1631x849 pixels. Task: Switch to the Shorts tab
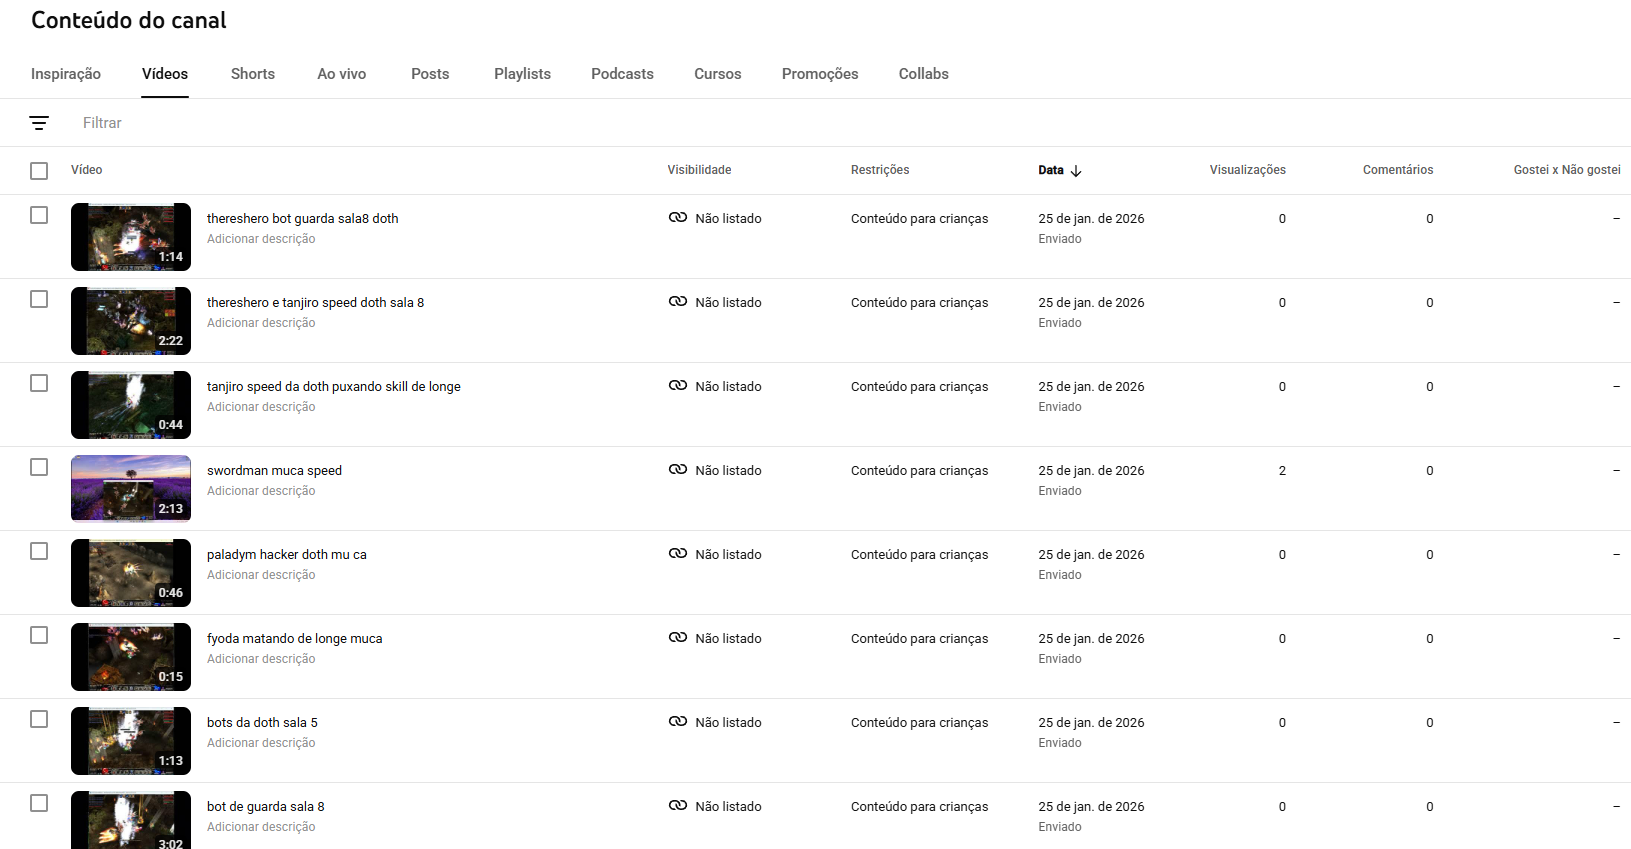point(252,74)
